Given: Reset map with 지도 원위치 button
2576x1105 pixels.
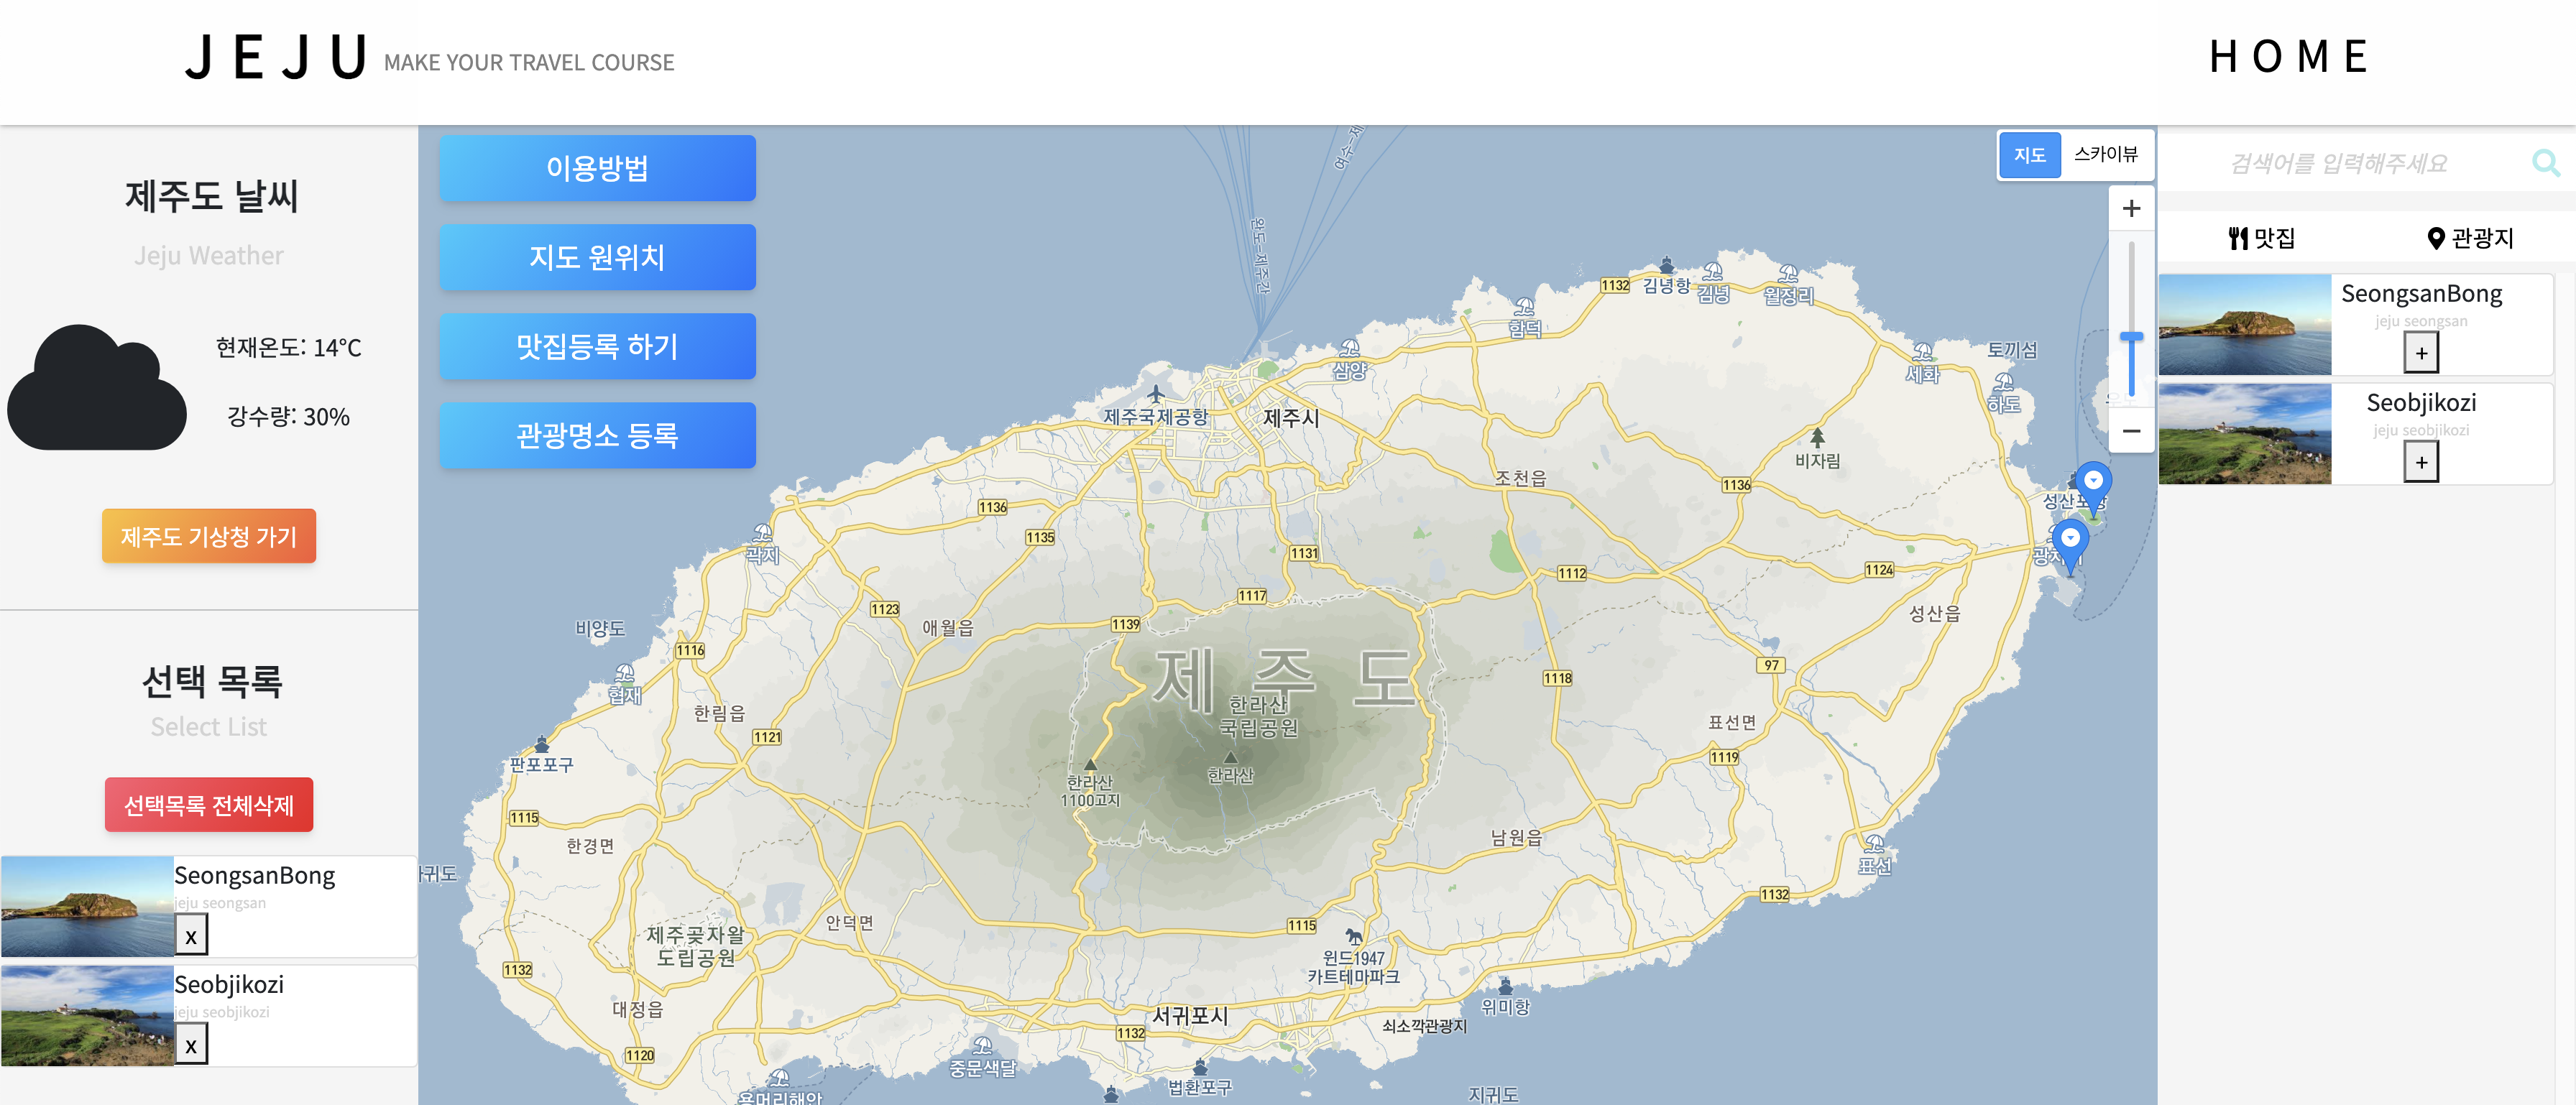Looking at the screenshot, I should pyautogui.click(x=597, y=257).
